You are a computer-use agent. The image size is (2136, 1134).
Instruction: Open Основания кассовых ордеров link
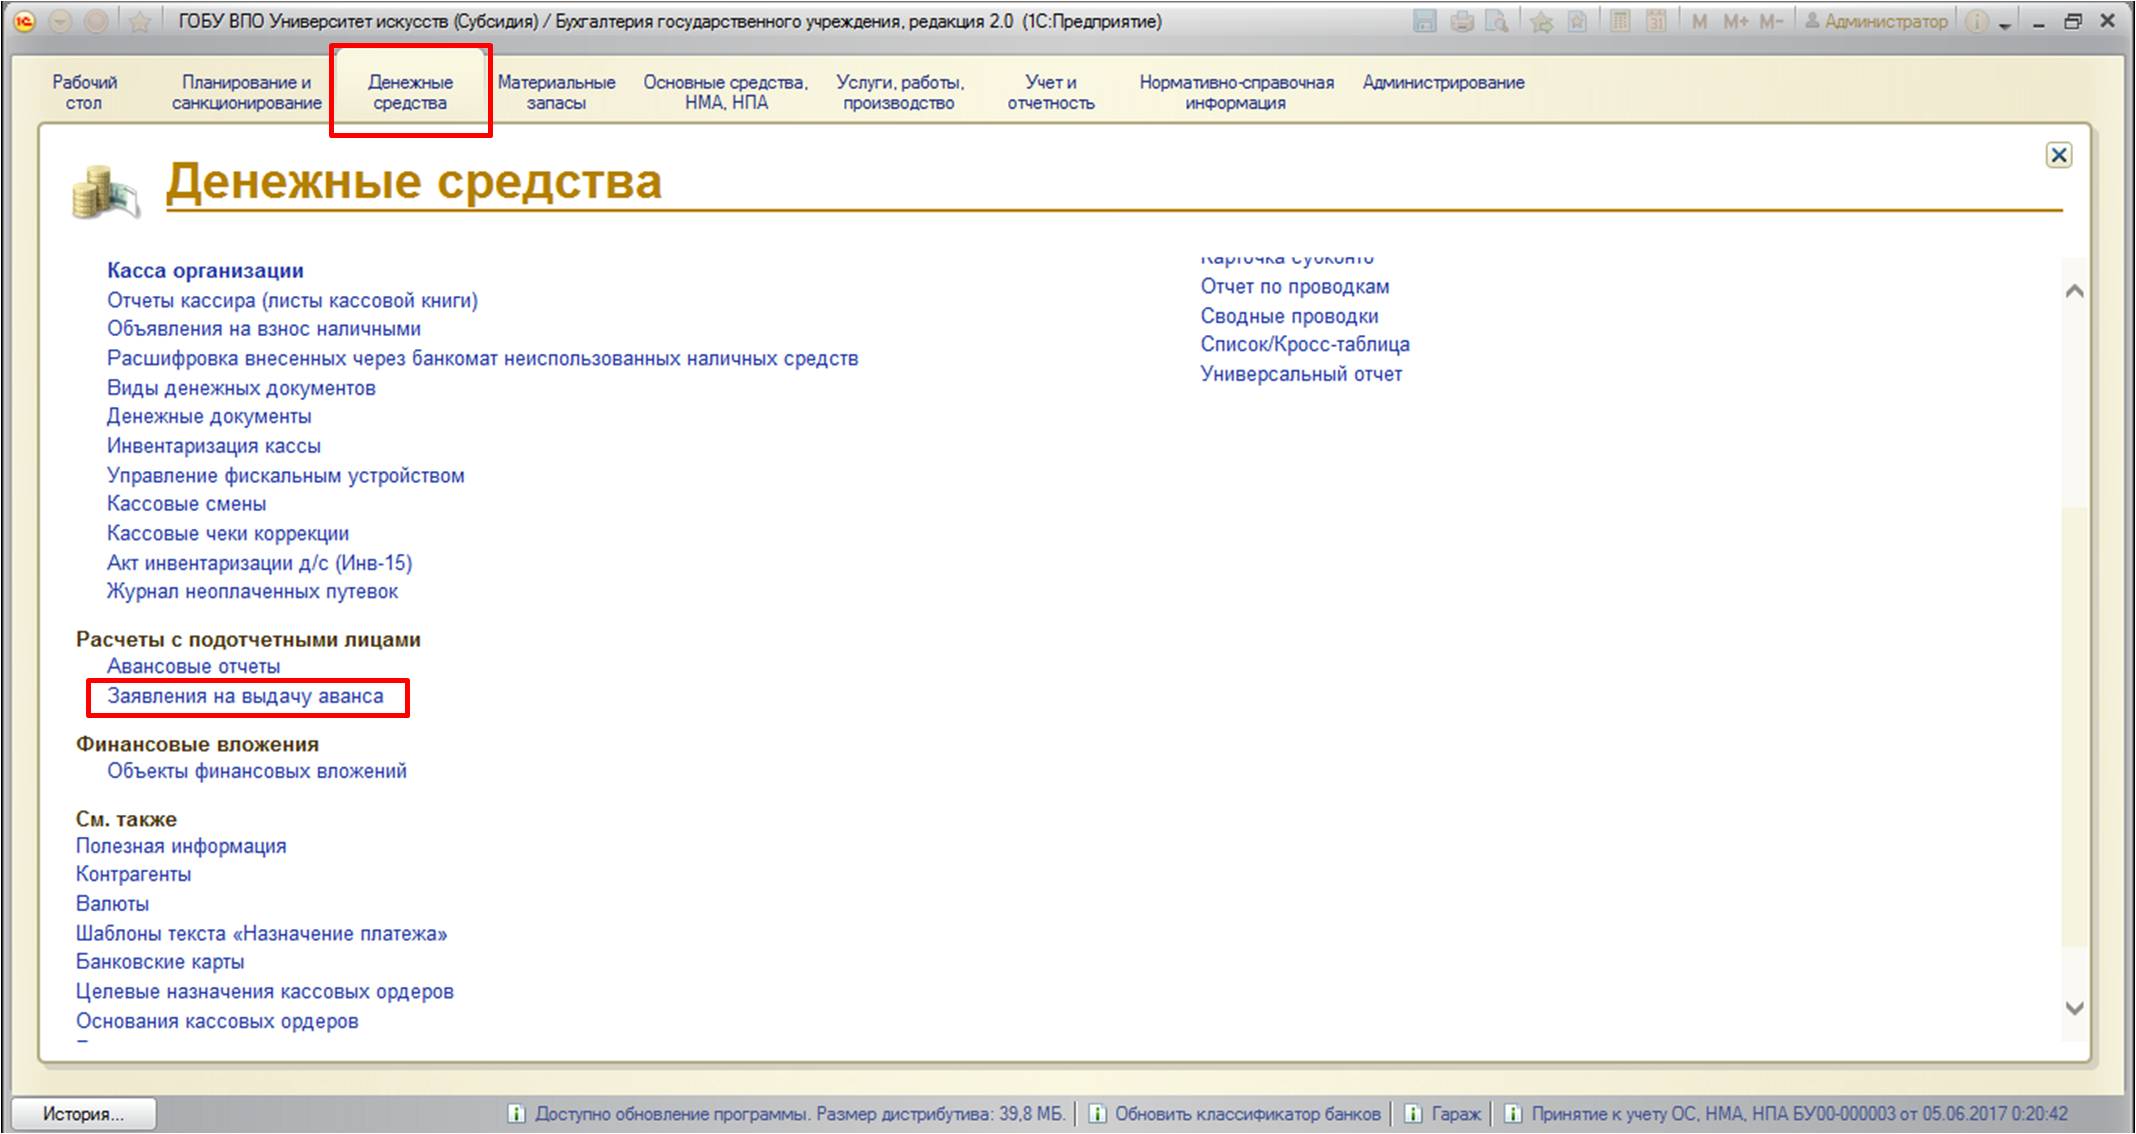click(x=217, y=1021)
